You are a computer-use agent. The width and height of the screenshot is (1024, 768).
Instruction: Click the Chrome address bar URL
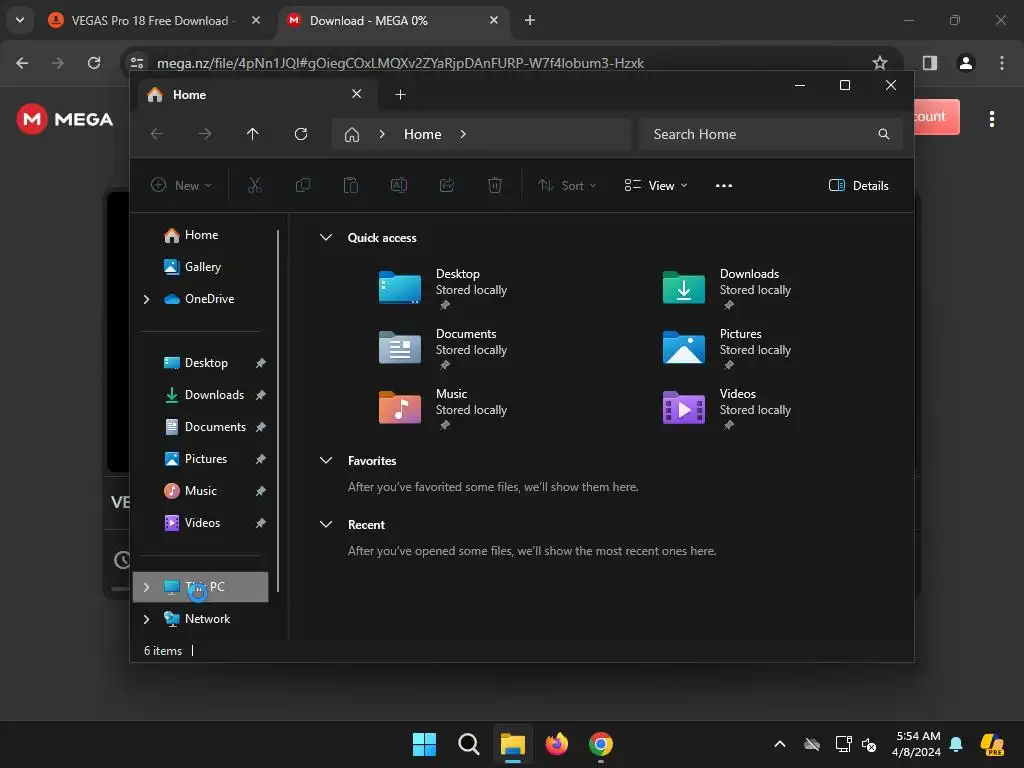pyautogui.click(x=400, y=63)
